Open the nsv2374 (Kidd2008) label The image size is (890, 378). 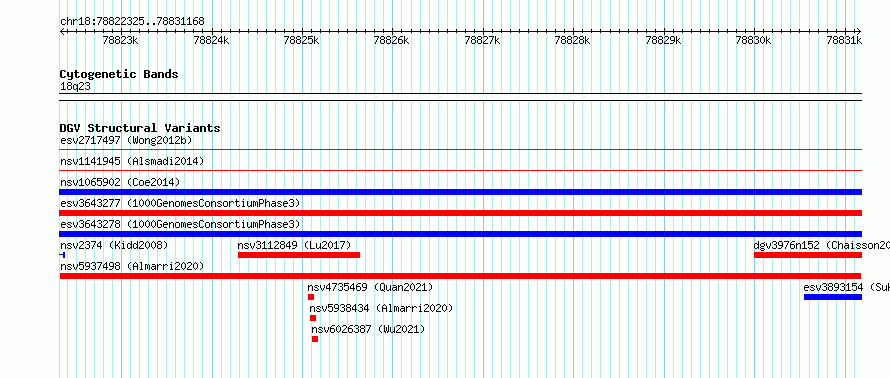114,245
